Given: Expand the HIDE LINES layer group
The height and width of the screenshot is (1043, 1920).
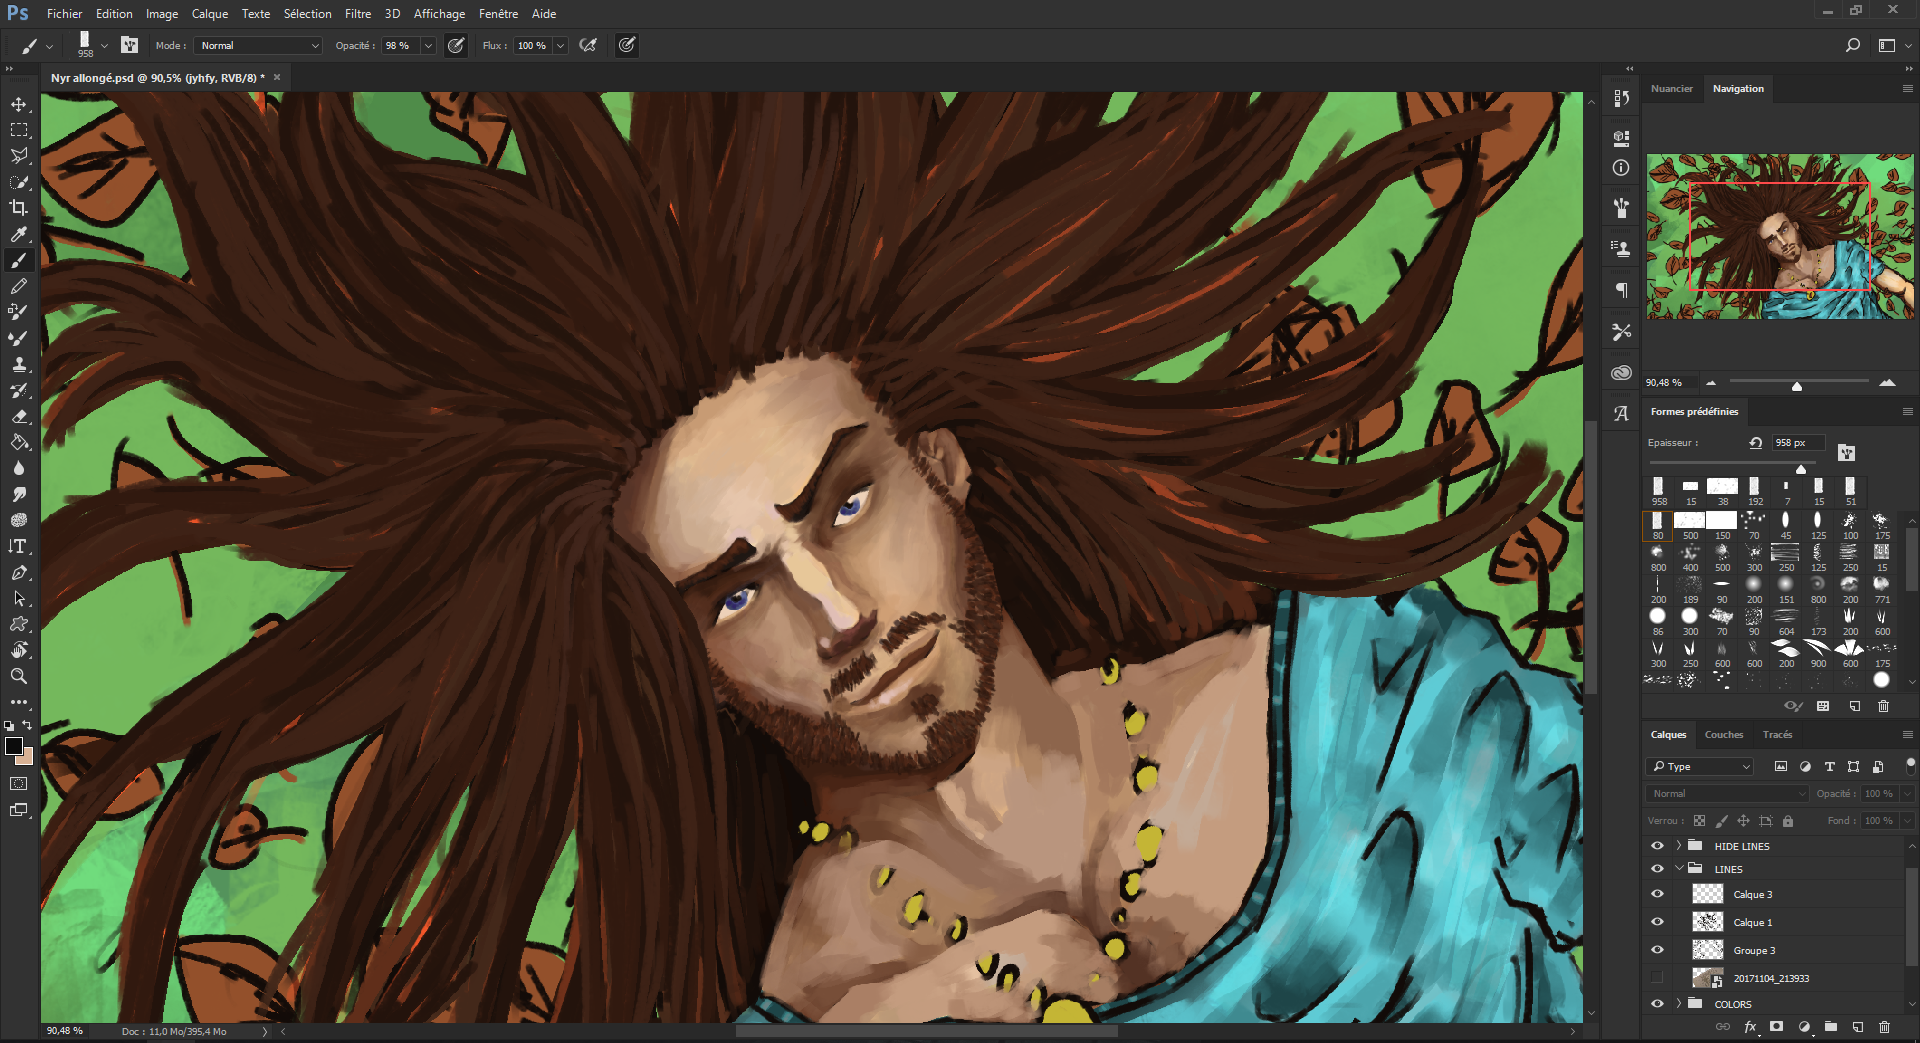Looking at the screenshot, I should click(1679, 846).
